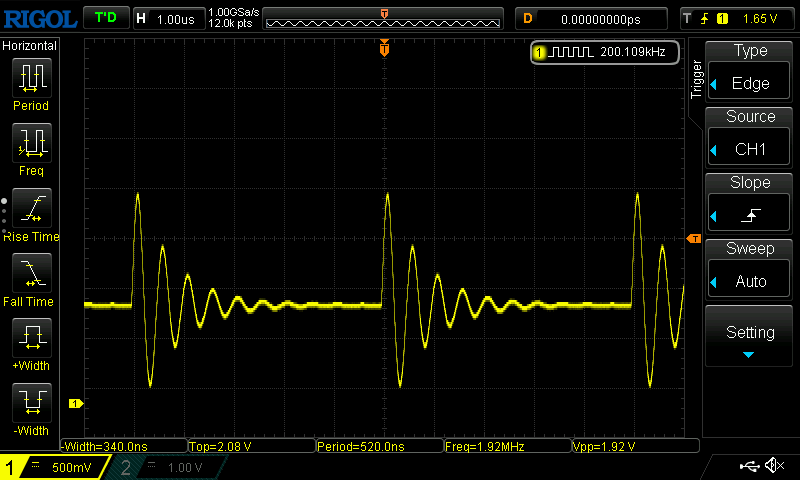Screen dimensions: 800x480
Task: Toggle channel 2 1.00 V indicator
Action: pyautogui.click(x=166, y=467)
